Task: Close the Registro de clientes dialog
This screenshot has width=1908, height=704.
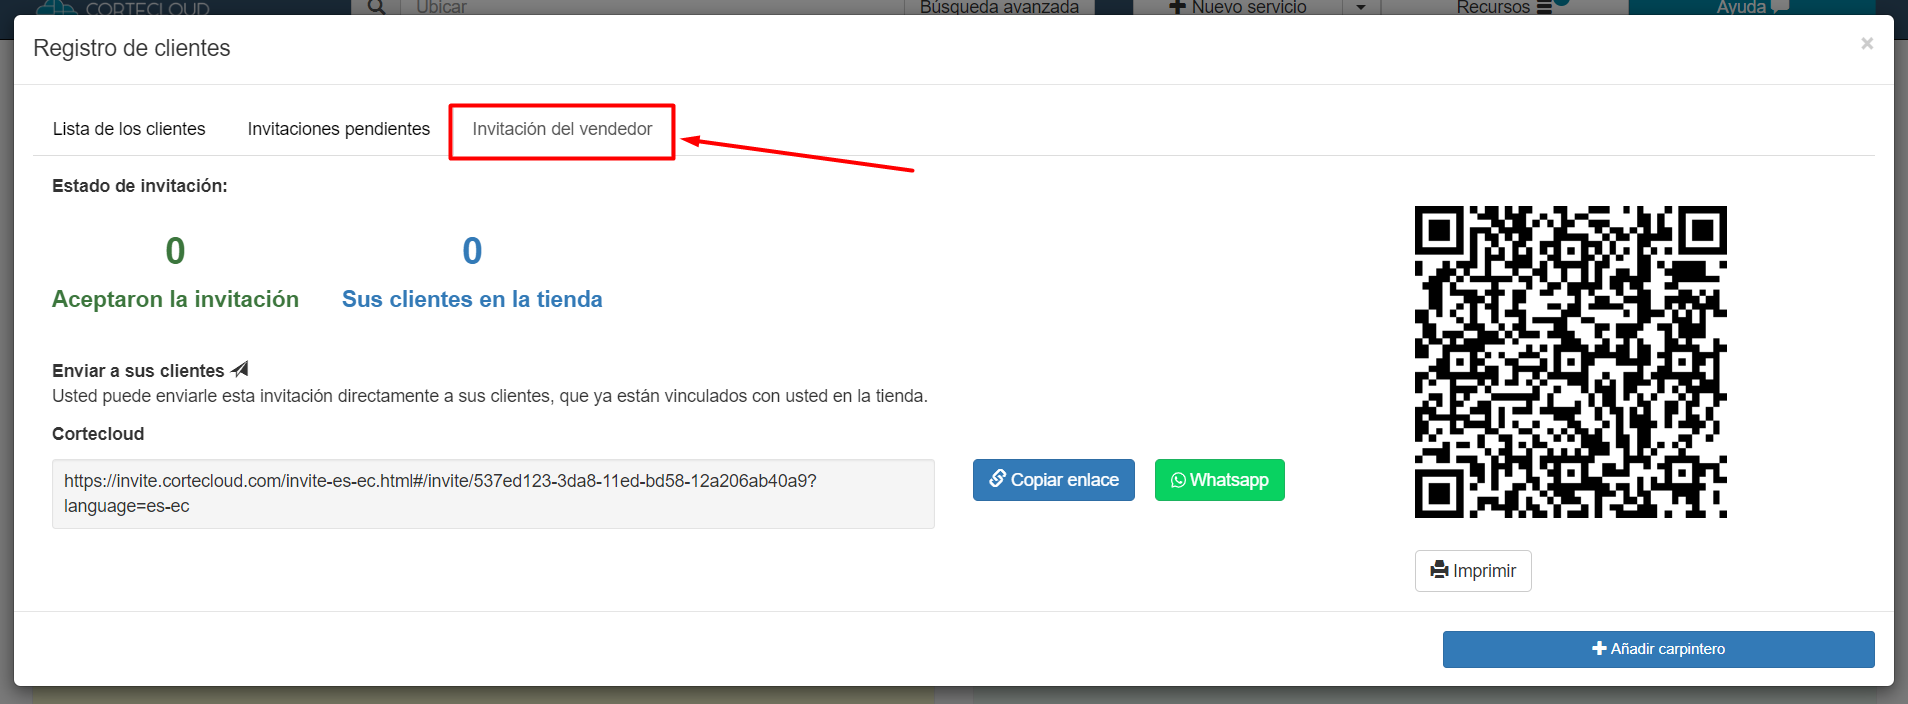Action: (x=1866, y=44)
